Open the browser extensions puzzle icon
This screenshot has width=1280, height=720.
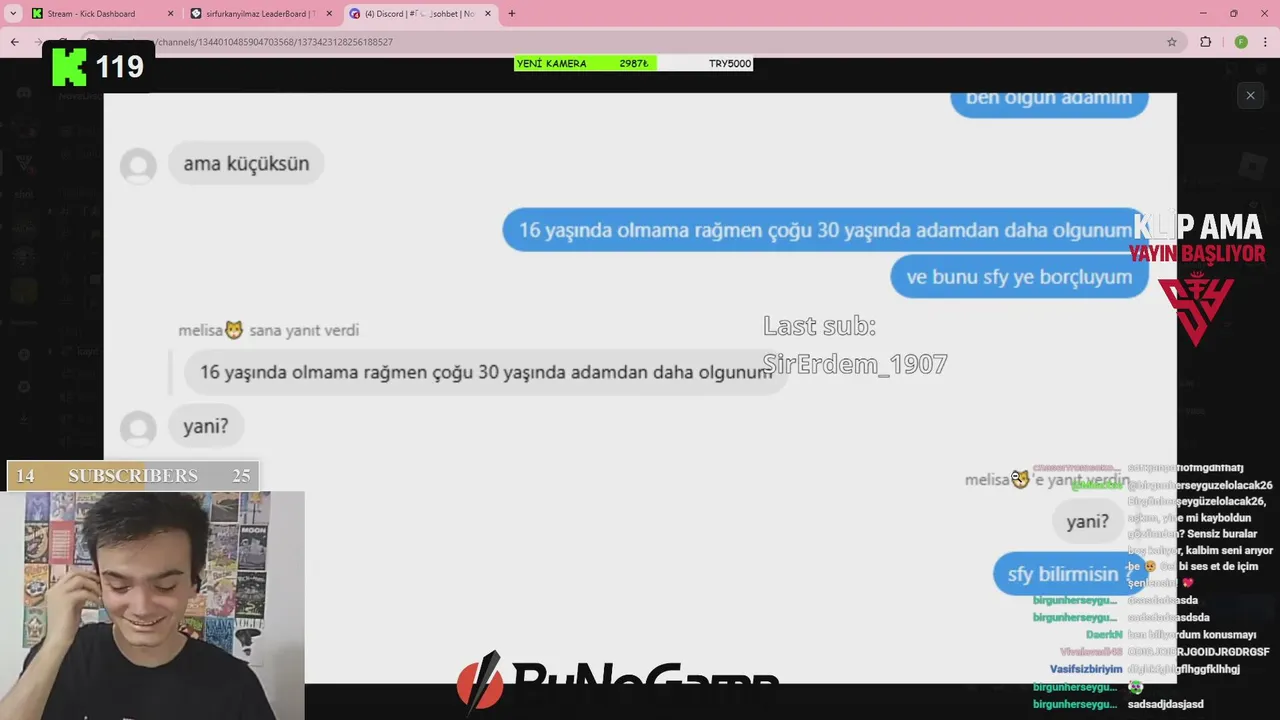(1205, 42)
